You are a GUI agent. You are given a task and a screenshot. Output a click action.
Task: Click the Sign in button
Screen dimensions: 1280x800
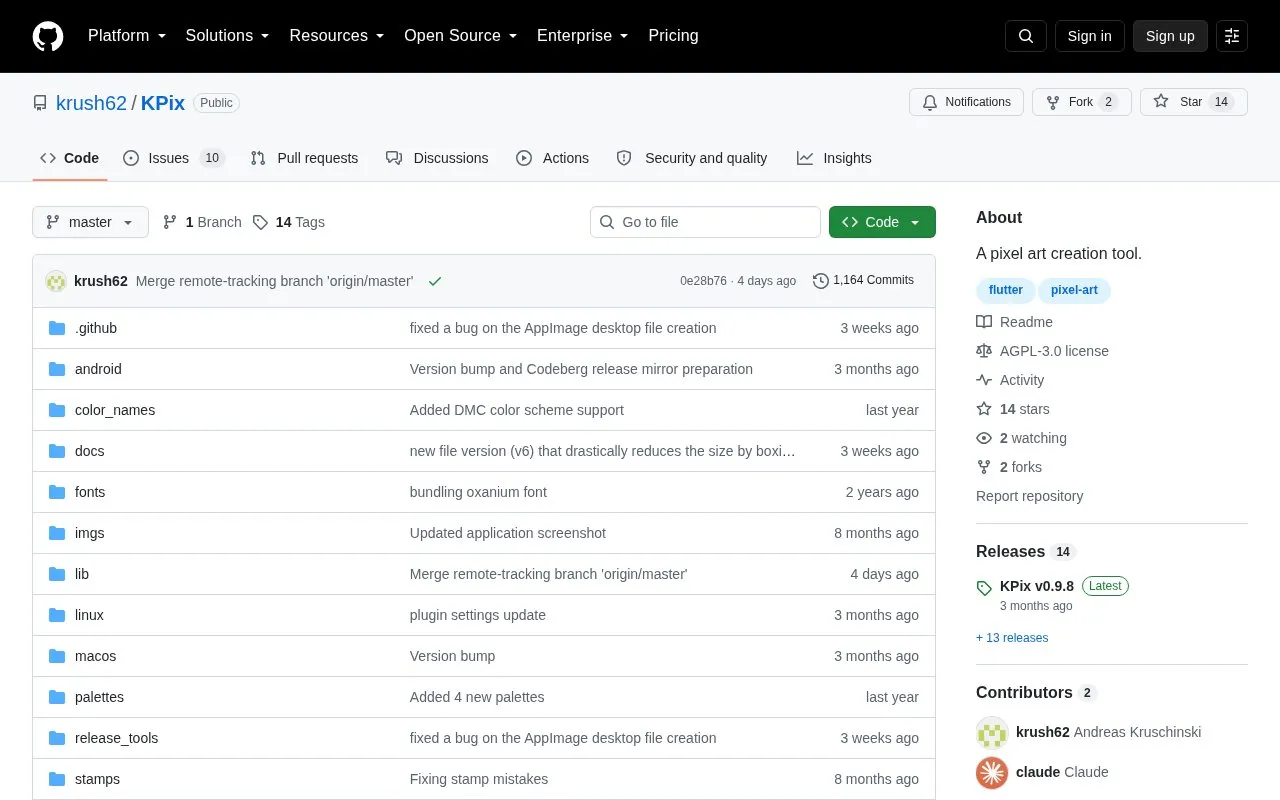1089,36
